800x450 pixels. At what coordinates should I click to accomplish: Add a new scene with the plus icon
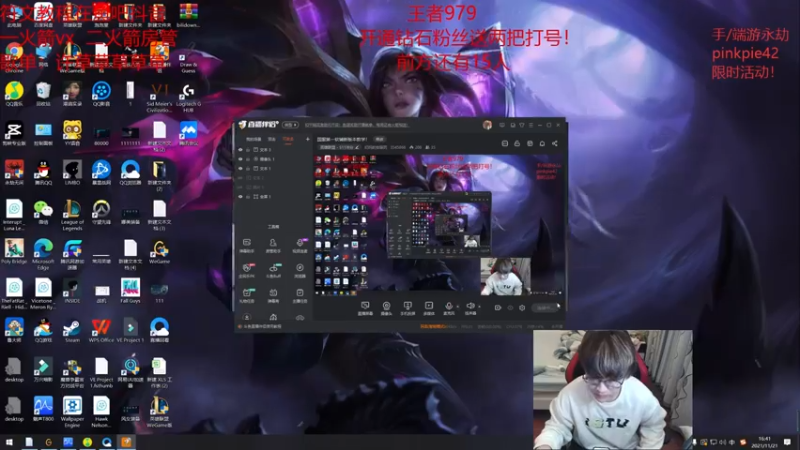tap(307, 139)
